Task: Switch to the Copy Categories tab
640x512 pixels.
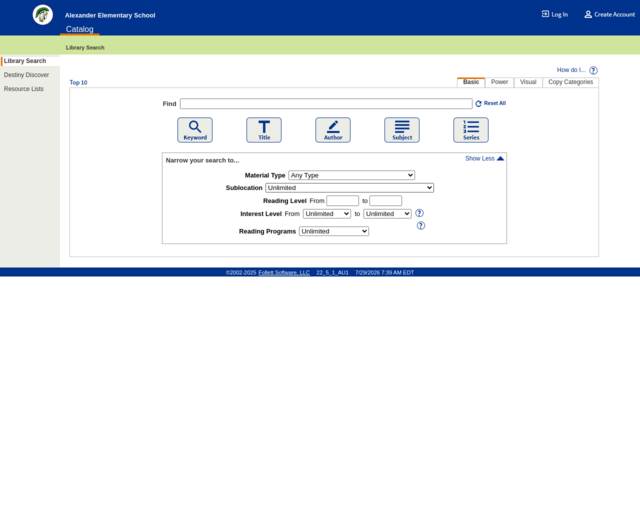Action: pyautogui.click(x=571, y=82)
